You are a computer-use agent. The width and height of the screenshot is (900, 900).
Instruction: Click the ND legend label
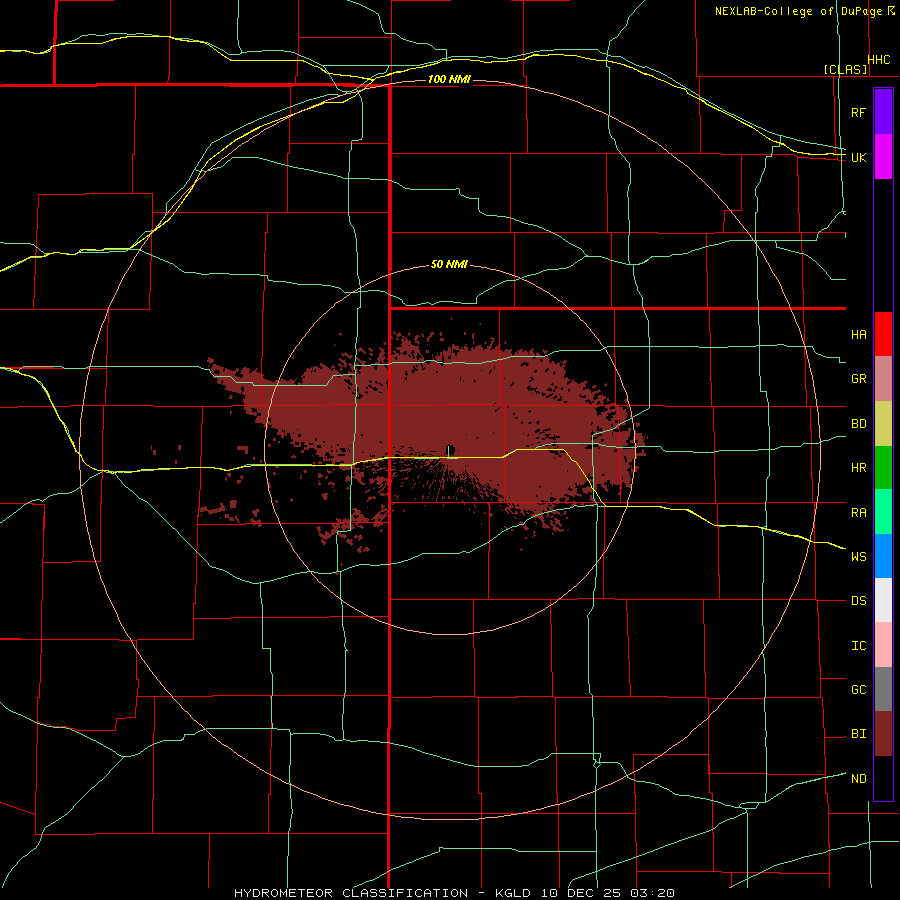(x=858, y=779)
